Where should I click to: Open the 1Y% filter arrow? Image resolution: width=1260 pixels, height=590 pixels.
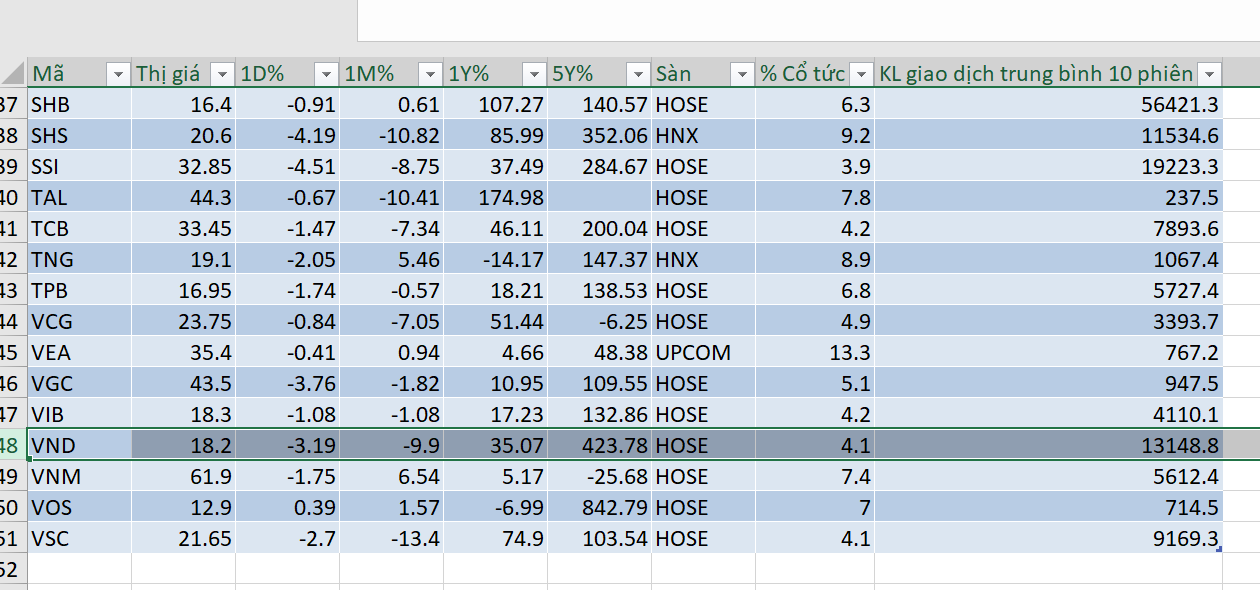[534, 74]
